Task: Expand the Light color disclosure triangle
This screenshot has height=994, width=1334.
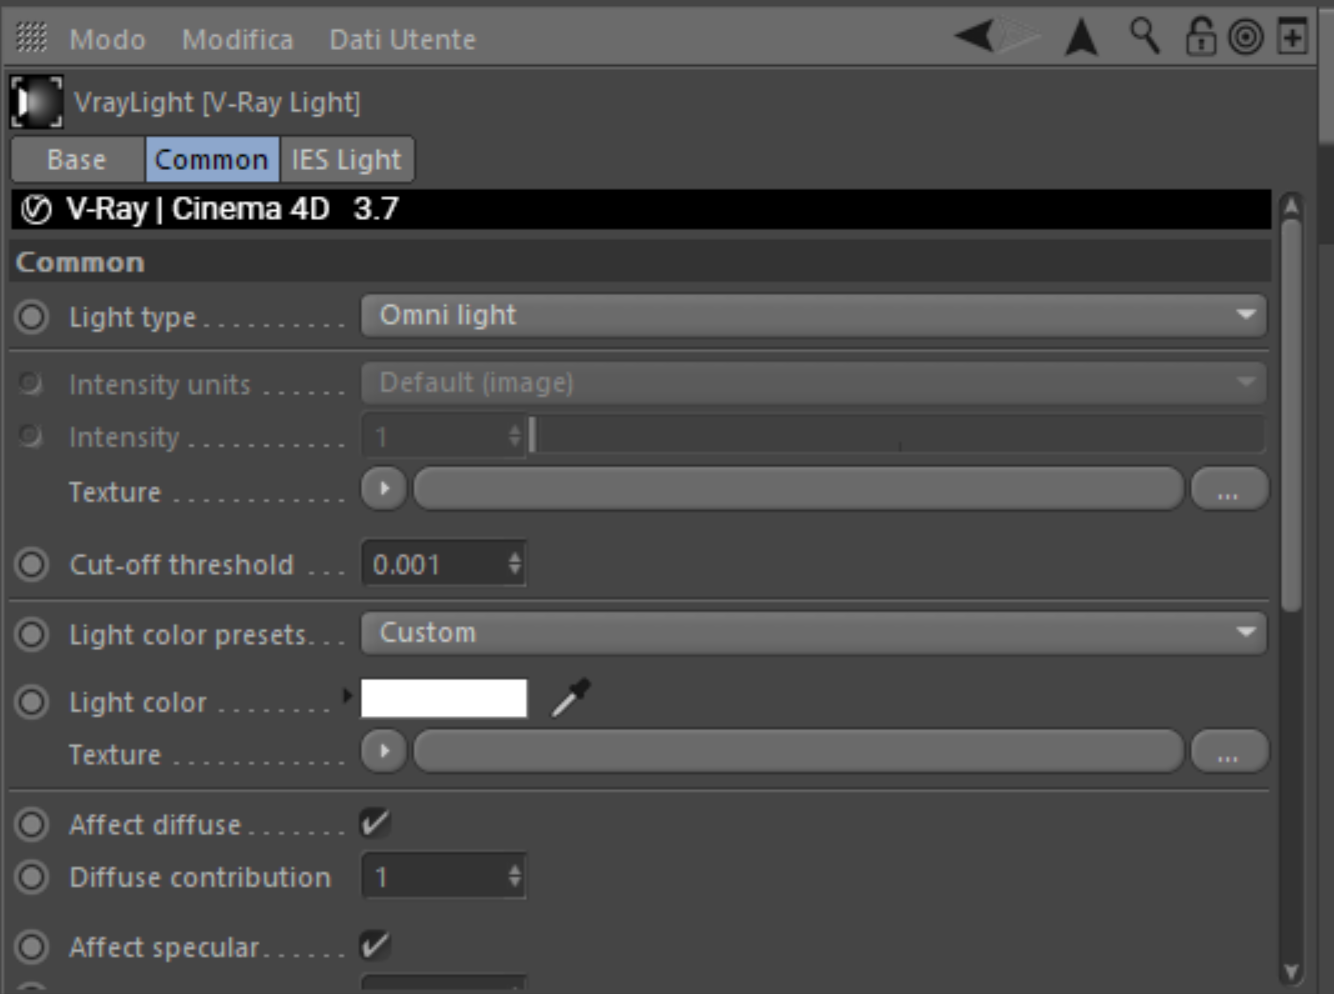Action: pyautogui.click(x=347, y=694)
